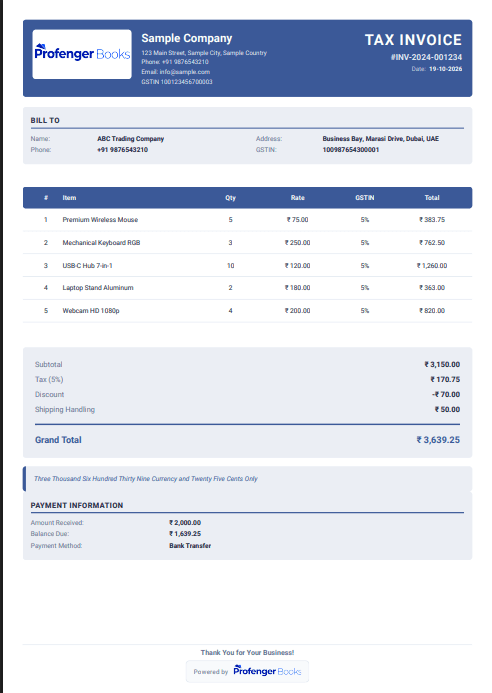
Task: Select company GSTIN 100123456700003
Action: (x=177, y=82)
